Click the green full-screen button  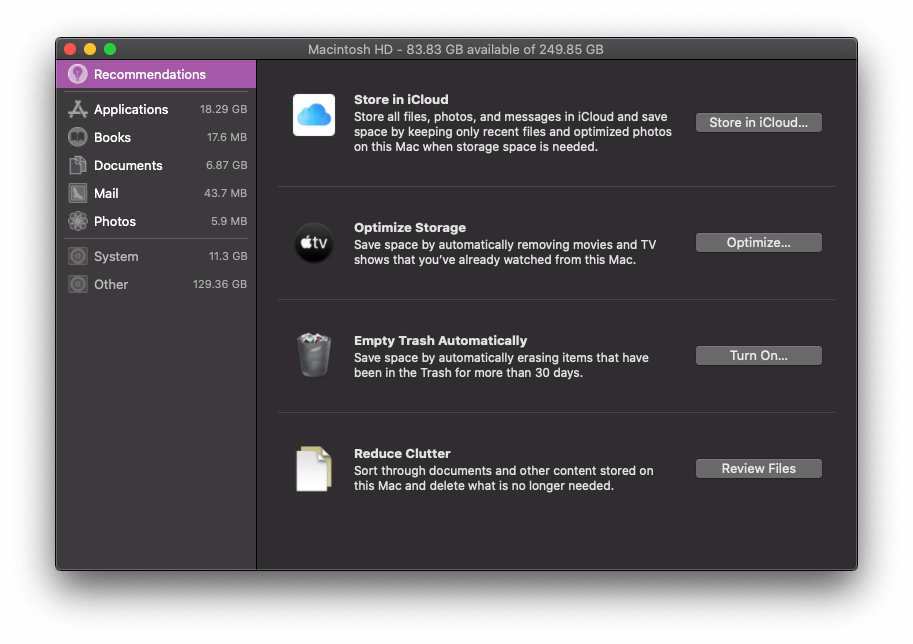(x=110, y=49)
